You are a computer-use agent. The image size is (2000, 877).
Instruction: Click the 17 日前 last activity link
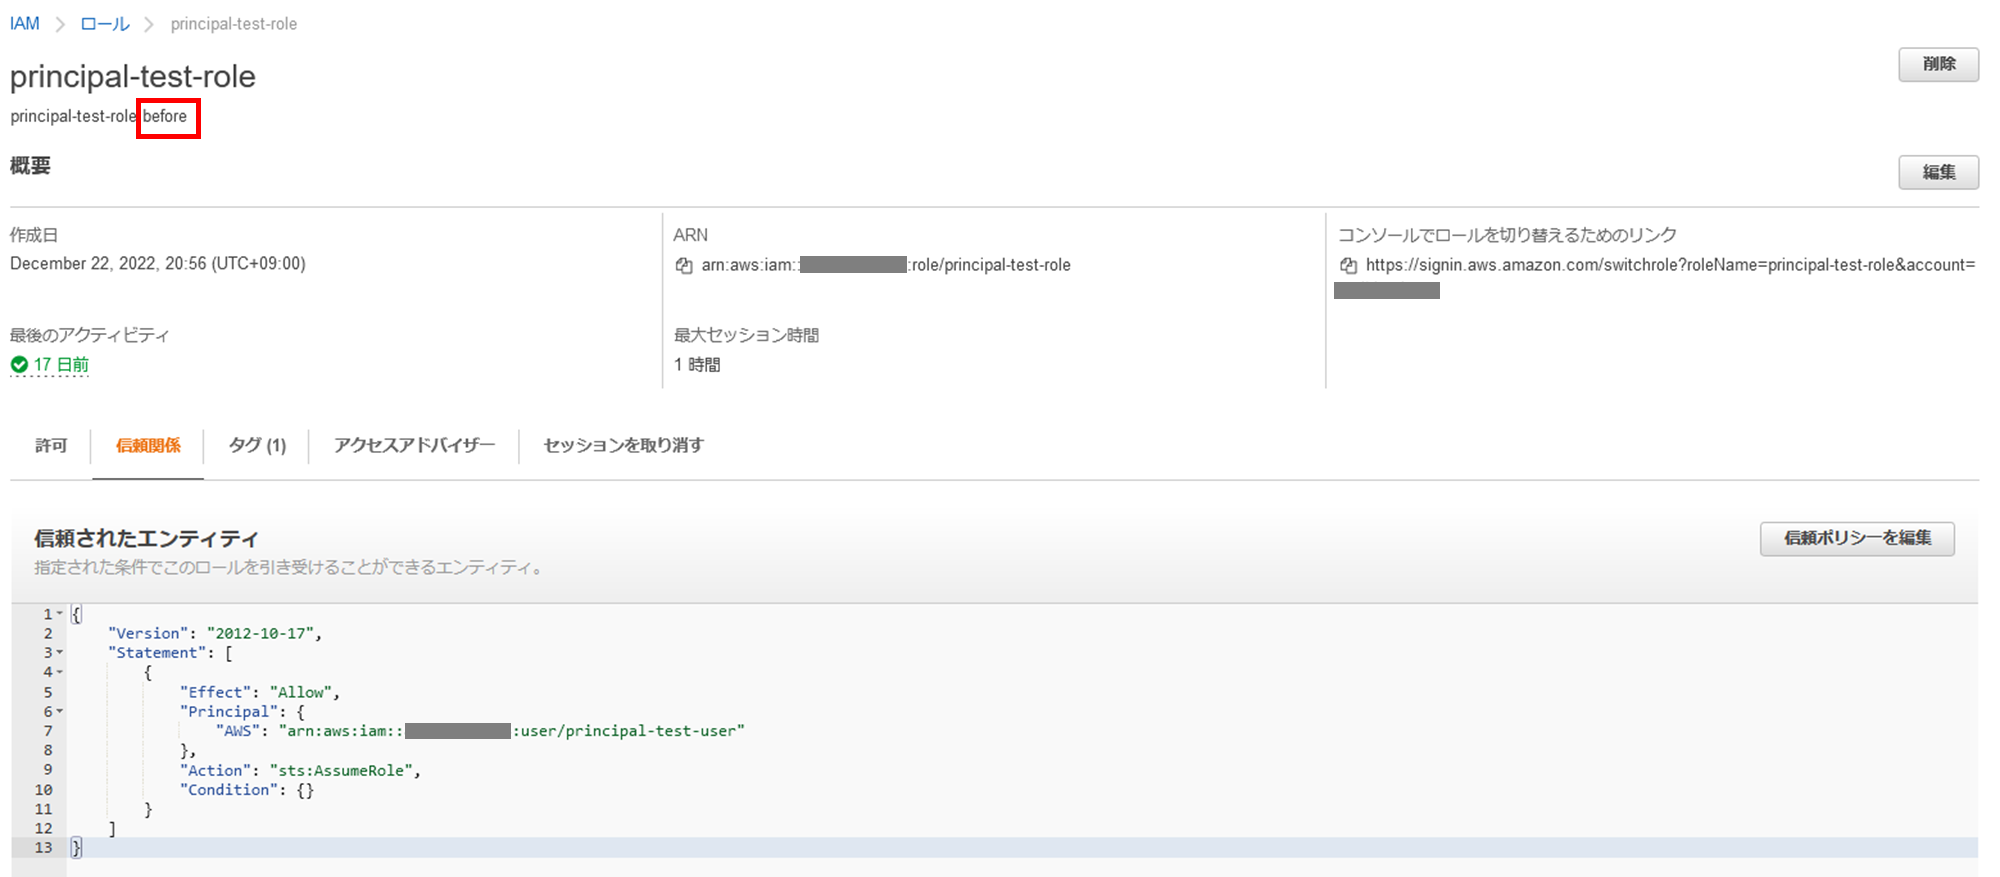(x=61, y=365)
